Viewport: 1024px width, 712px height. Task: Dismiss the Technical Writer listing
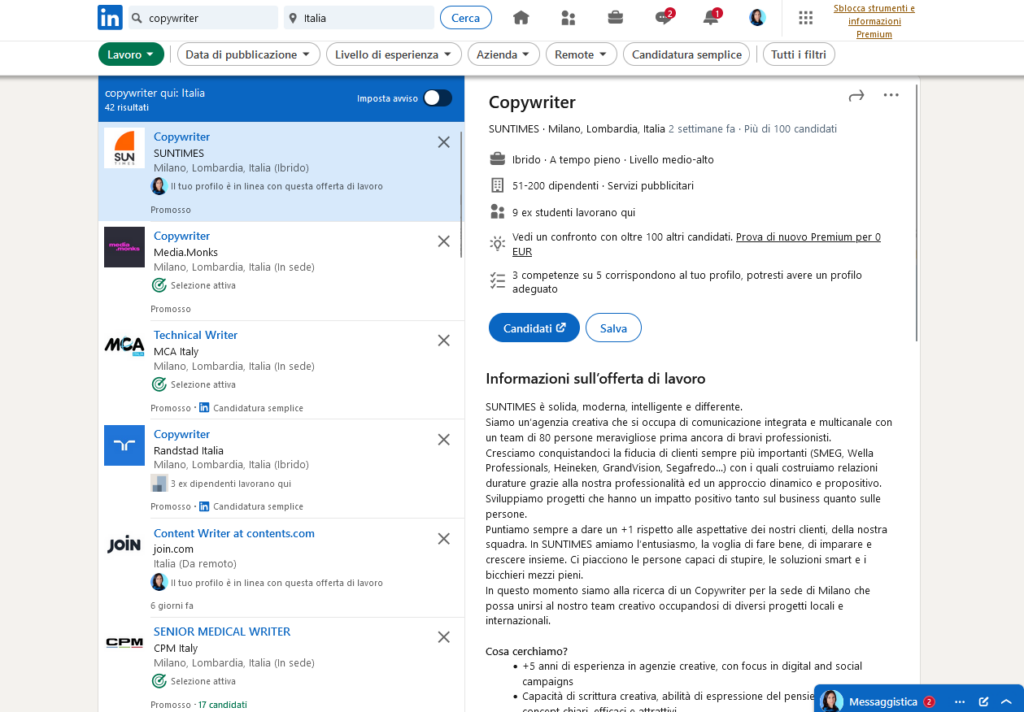coord(443,341)
